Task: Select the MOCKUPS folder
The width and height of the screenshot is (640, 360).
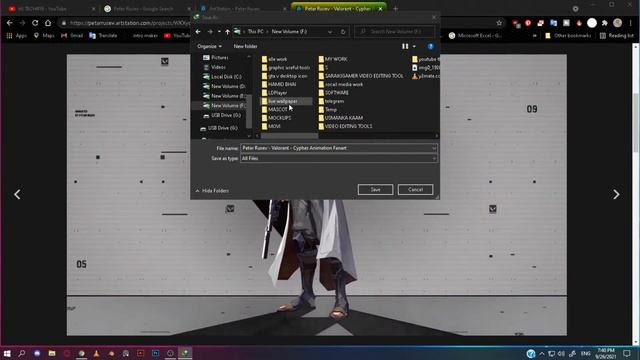Action: [x=276, y=118]
